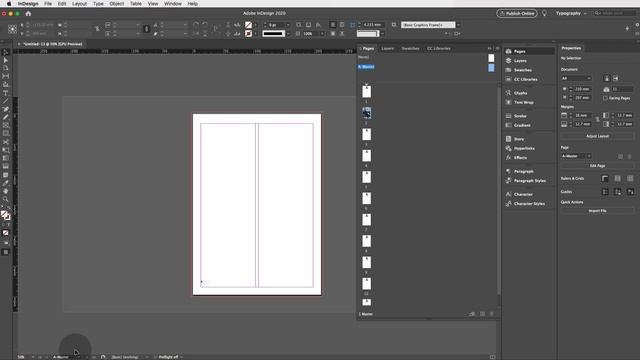Click the Adjust Layout button
The image size is (640, 360).
pos(598,136)
